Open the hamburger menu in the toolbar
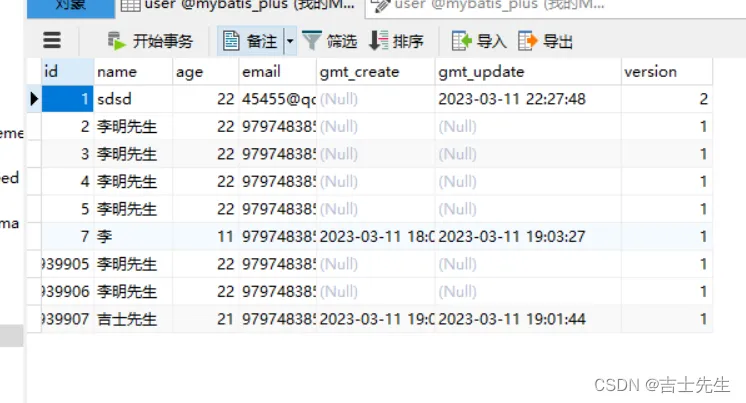The image size is (746, 403). [x=52, y=40]
